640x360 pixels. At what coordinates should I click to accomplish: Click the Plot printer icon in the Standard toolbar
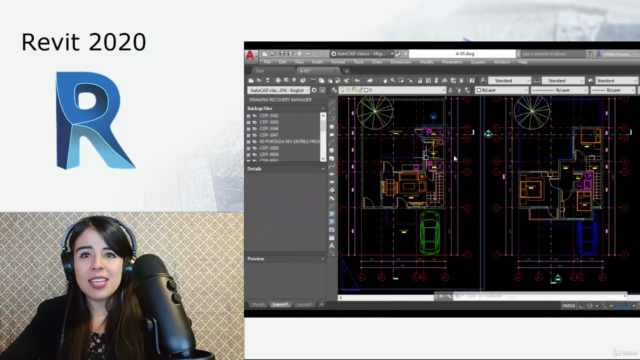coord(278,80)
